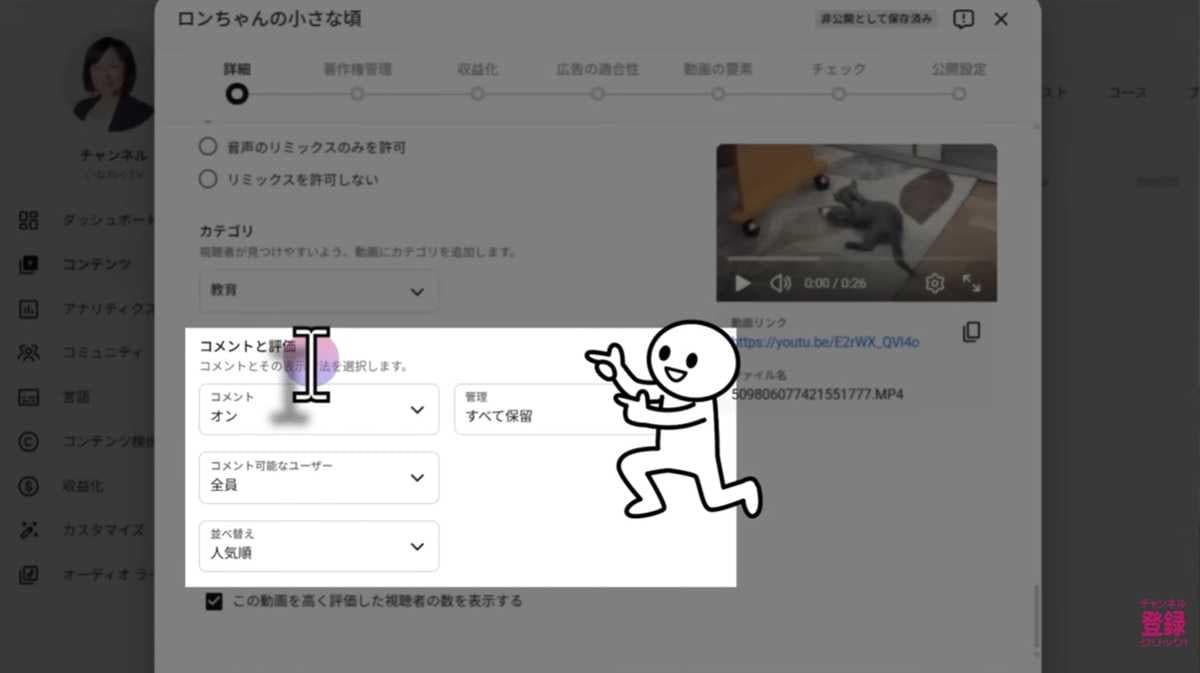The image size is (1200, 673).
Task: Copy the video link using the copy icon
Action: [970, 331]
